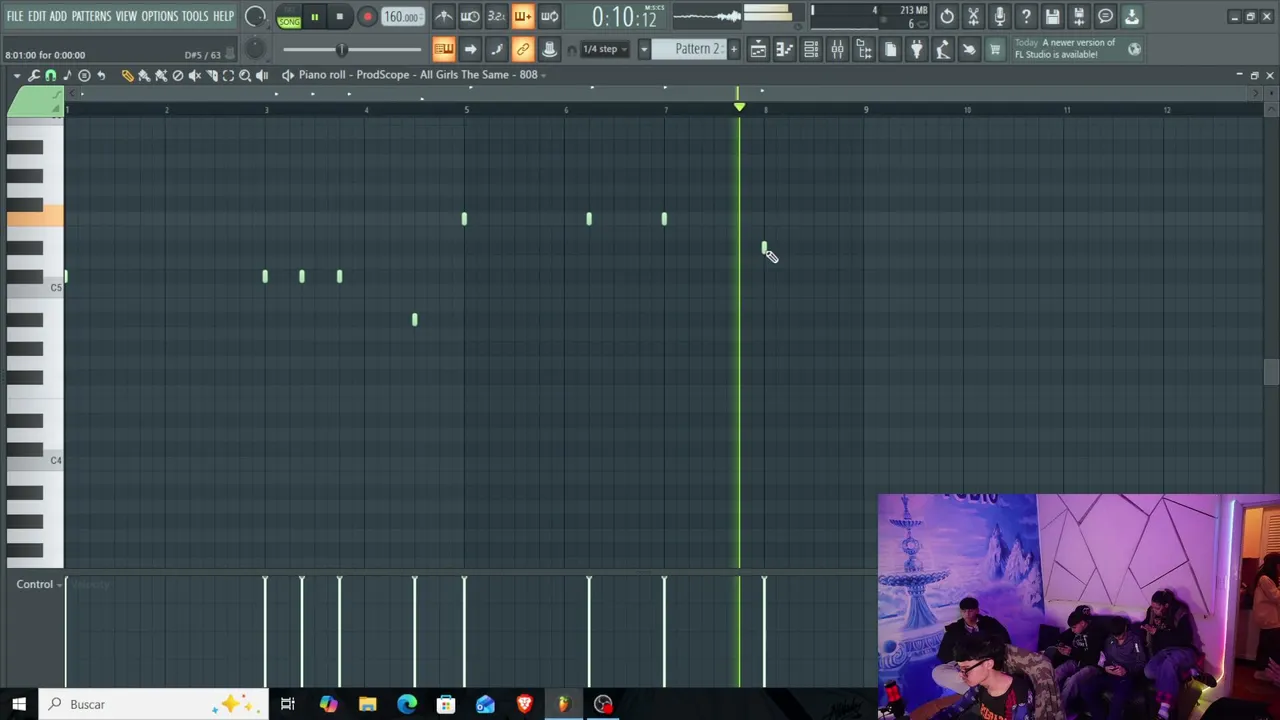Stop playback

tap(340, 17)
